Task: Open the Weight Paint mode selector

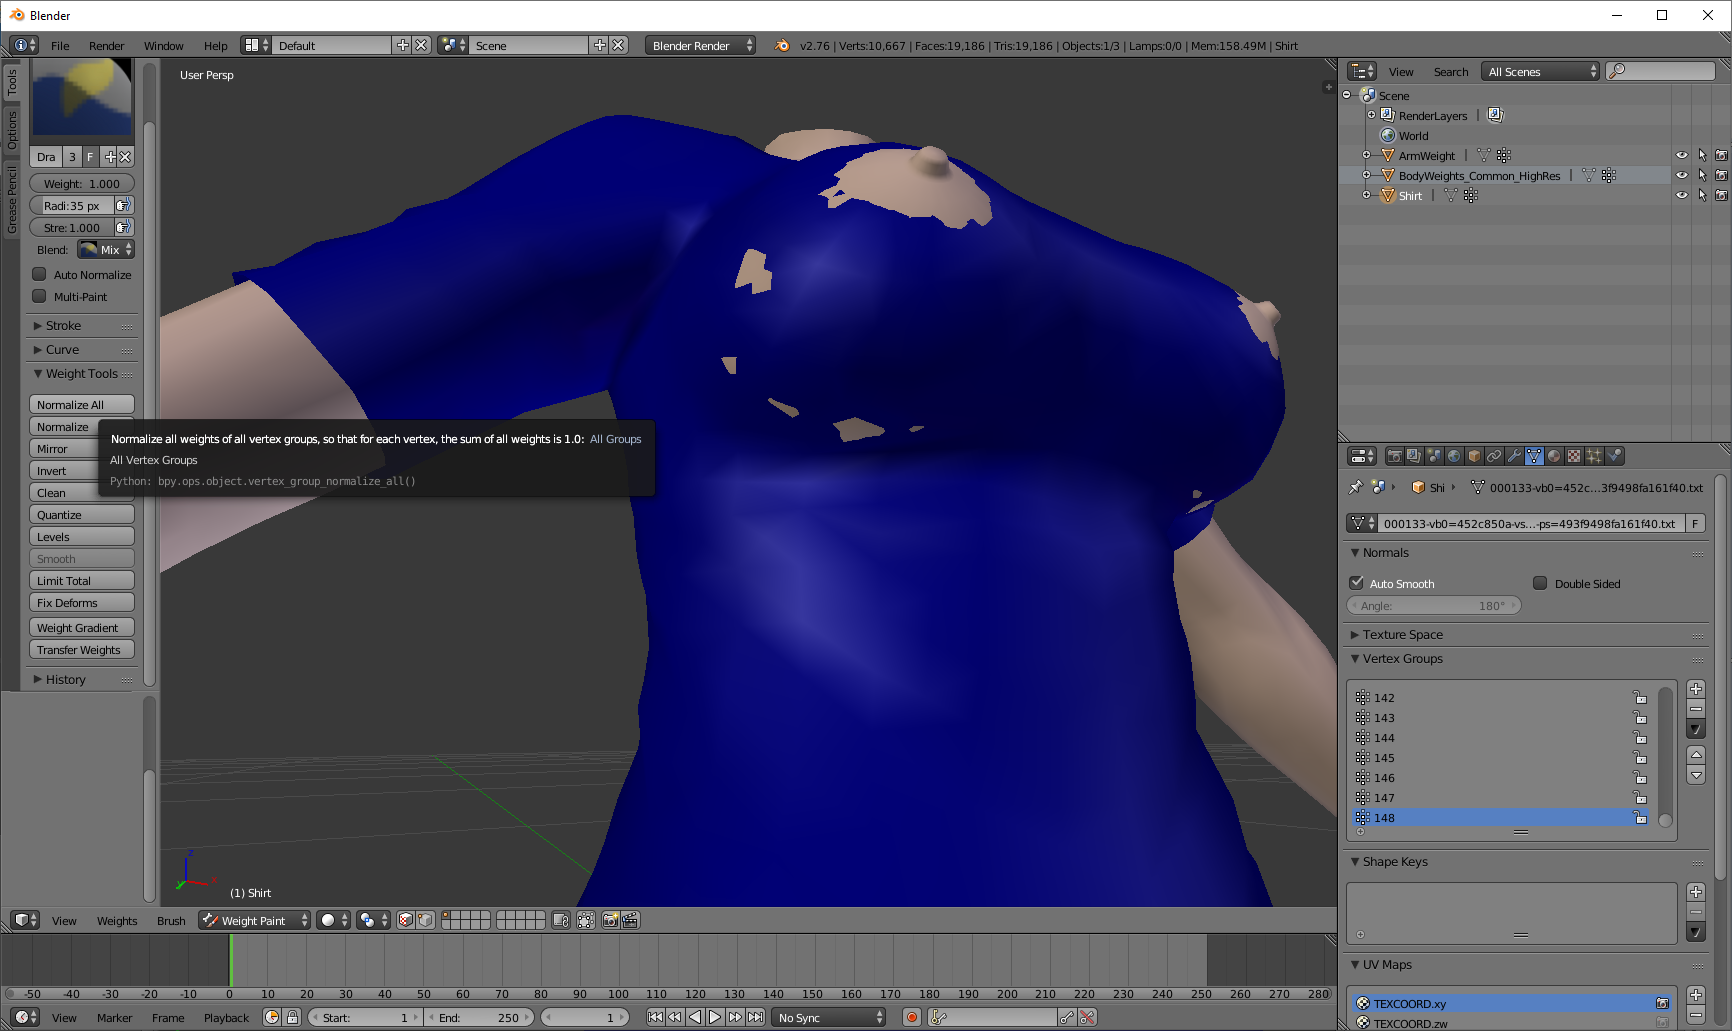Action: (255, 920)
